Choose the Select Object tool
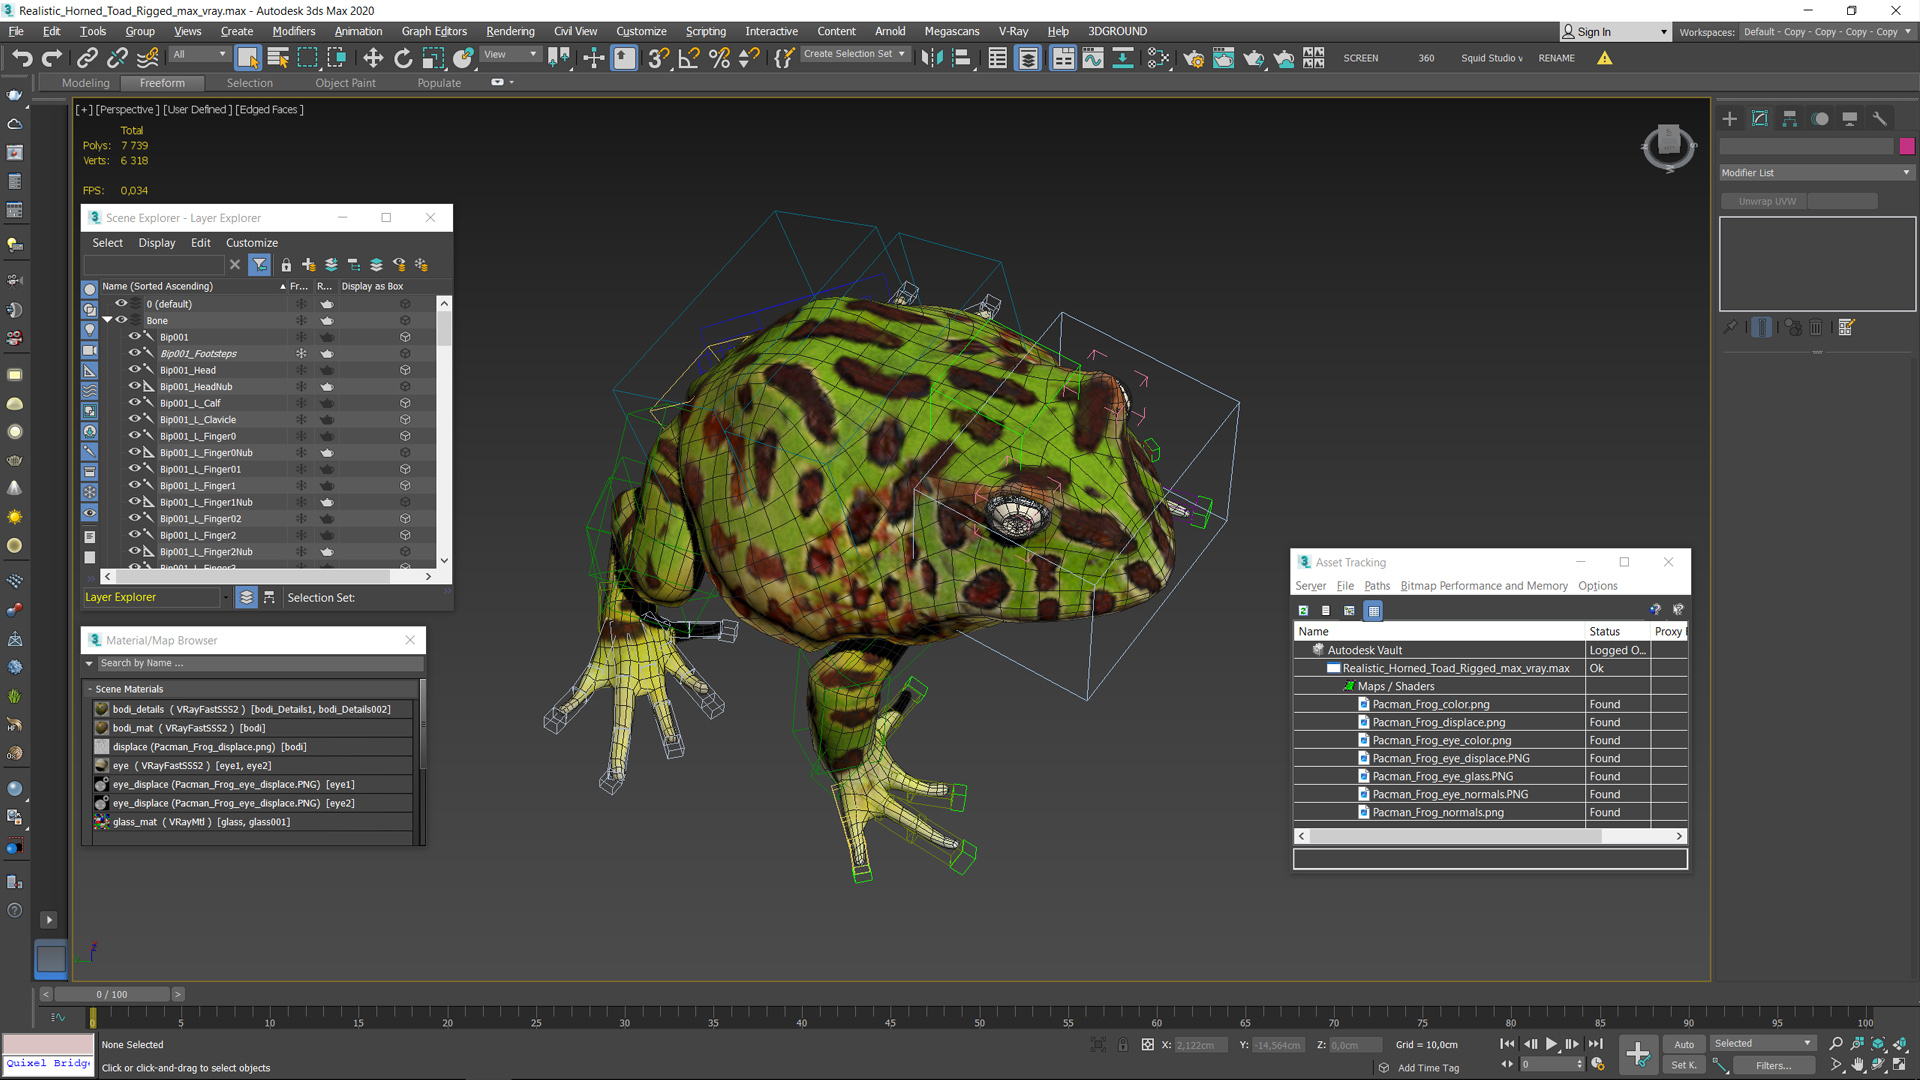 tap(248, 58)
